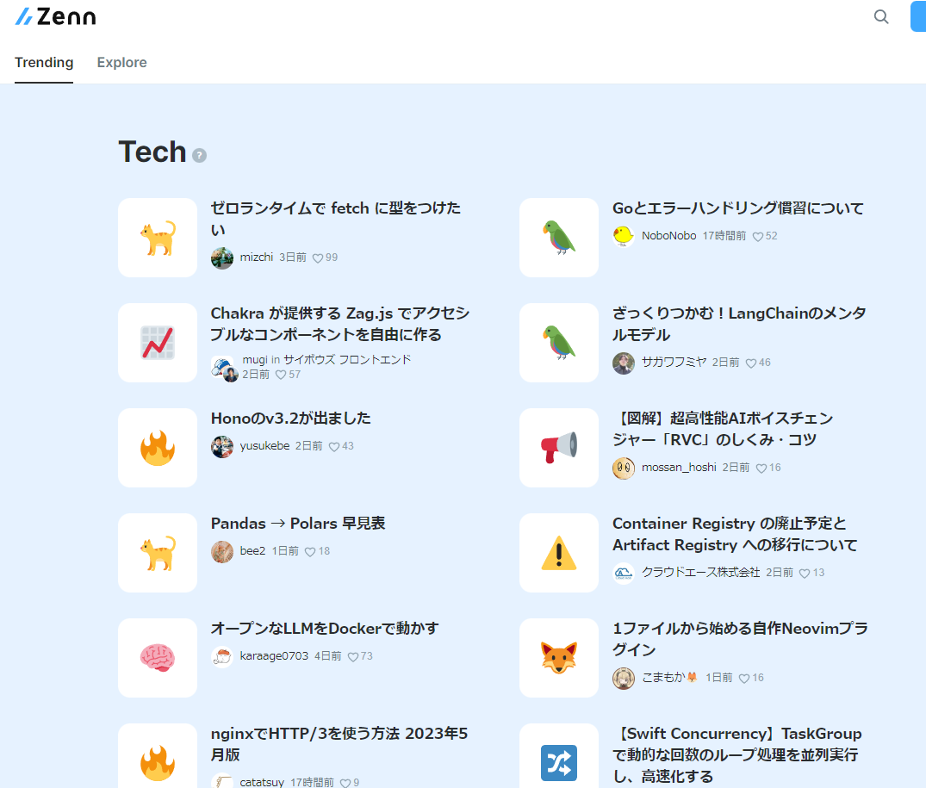Click サガワフミヤ's avatar icon

coord(624,363)
